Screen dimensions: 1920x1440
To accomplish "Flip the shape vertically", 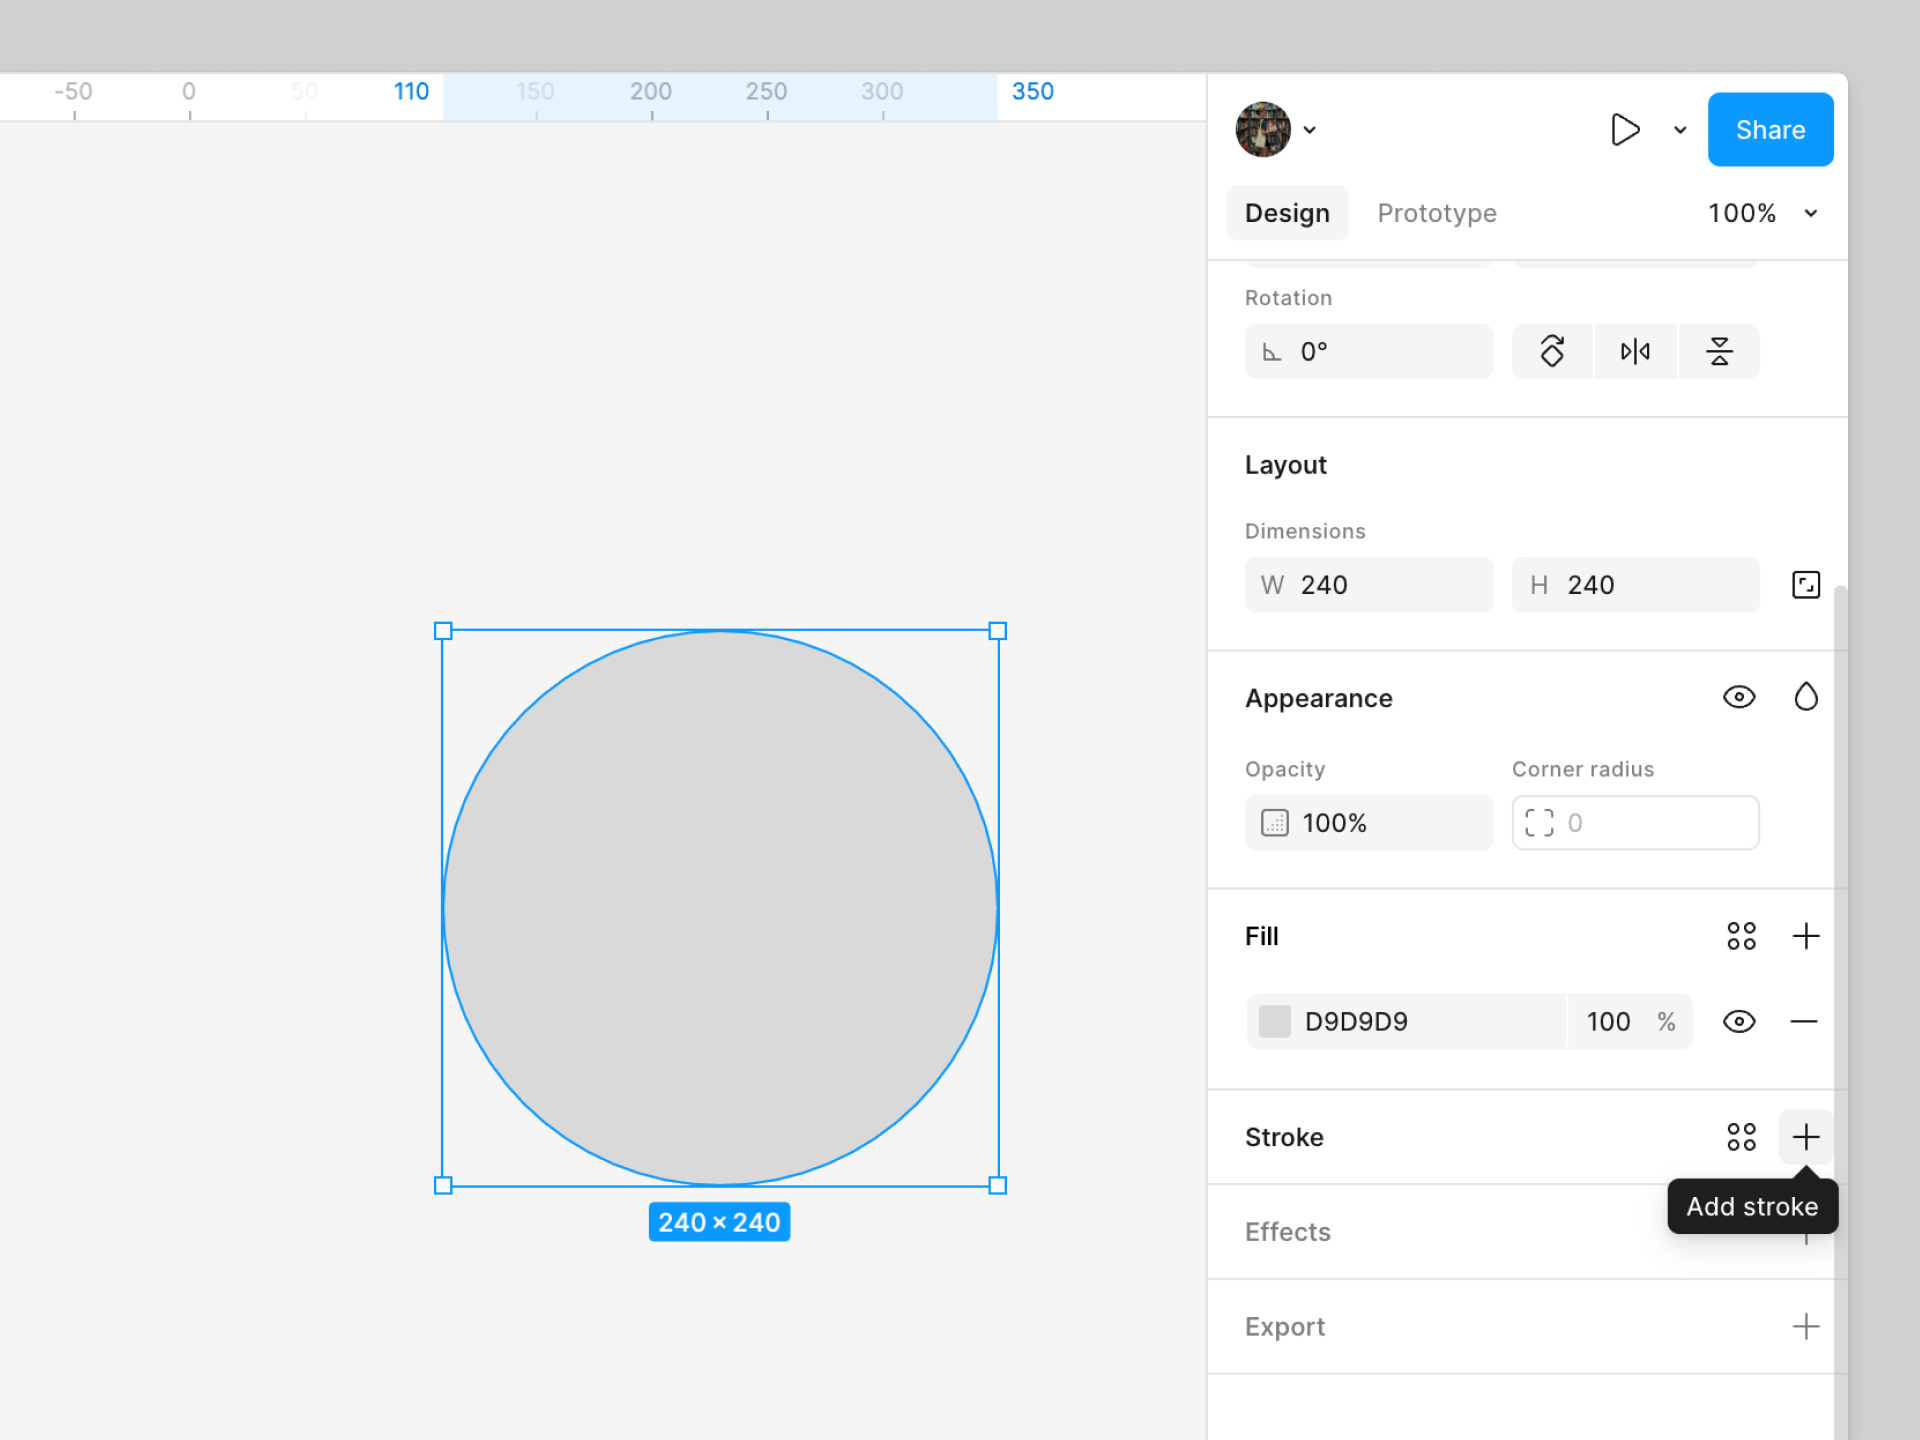I will [1719, 351].
